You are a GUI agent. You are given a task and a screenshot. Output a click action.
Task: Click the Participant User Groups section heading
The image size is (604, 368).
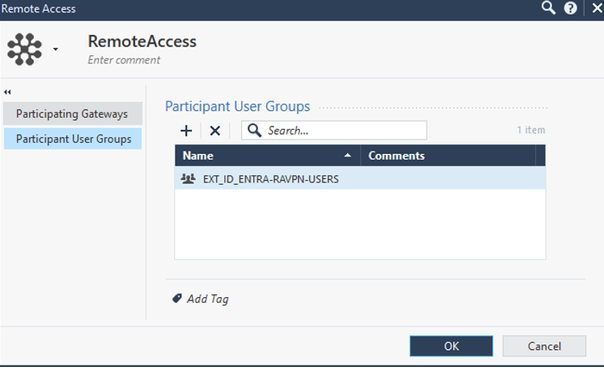point(237,106)
